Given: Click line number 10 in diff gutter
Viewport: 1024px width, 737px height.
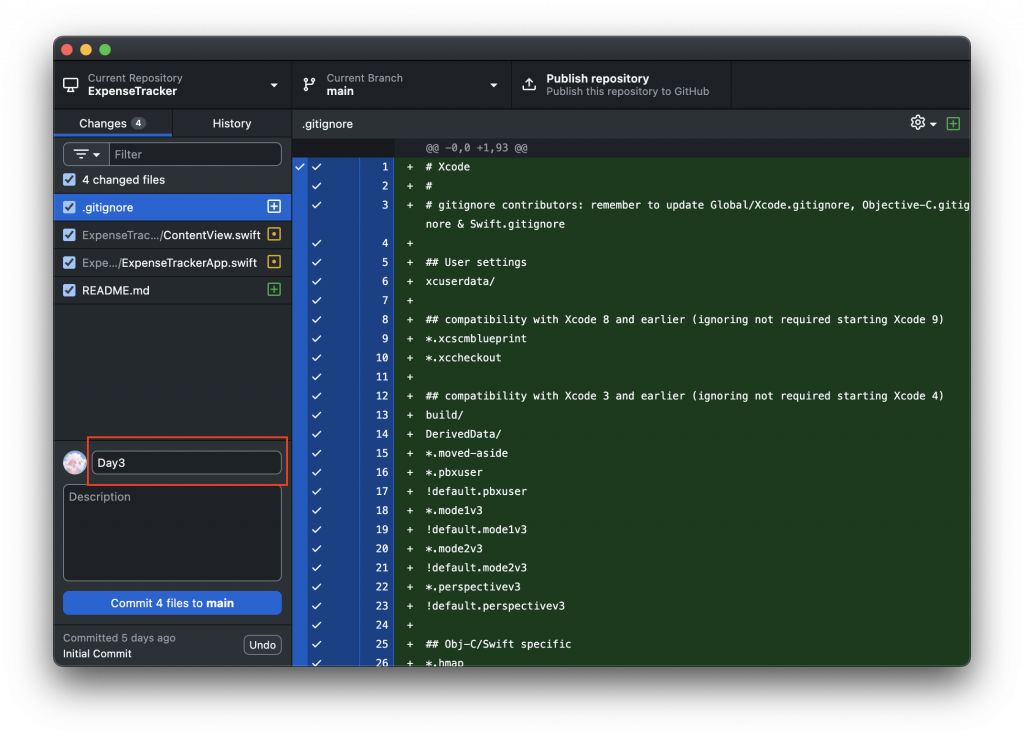Looking at the screenshot, I should pos(382,358).
